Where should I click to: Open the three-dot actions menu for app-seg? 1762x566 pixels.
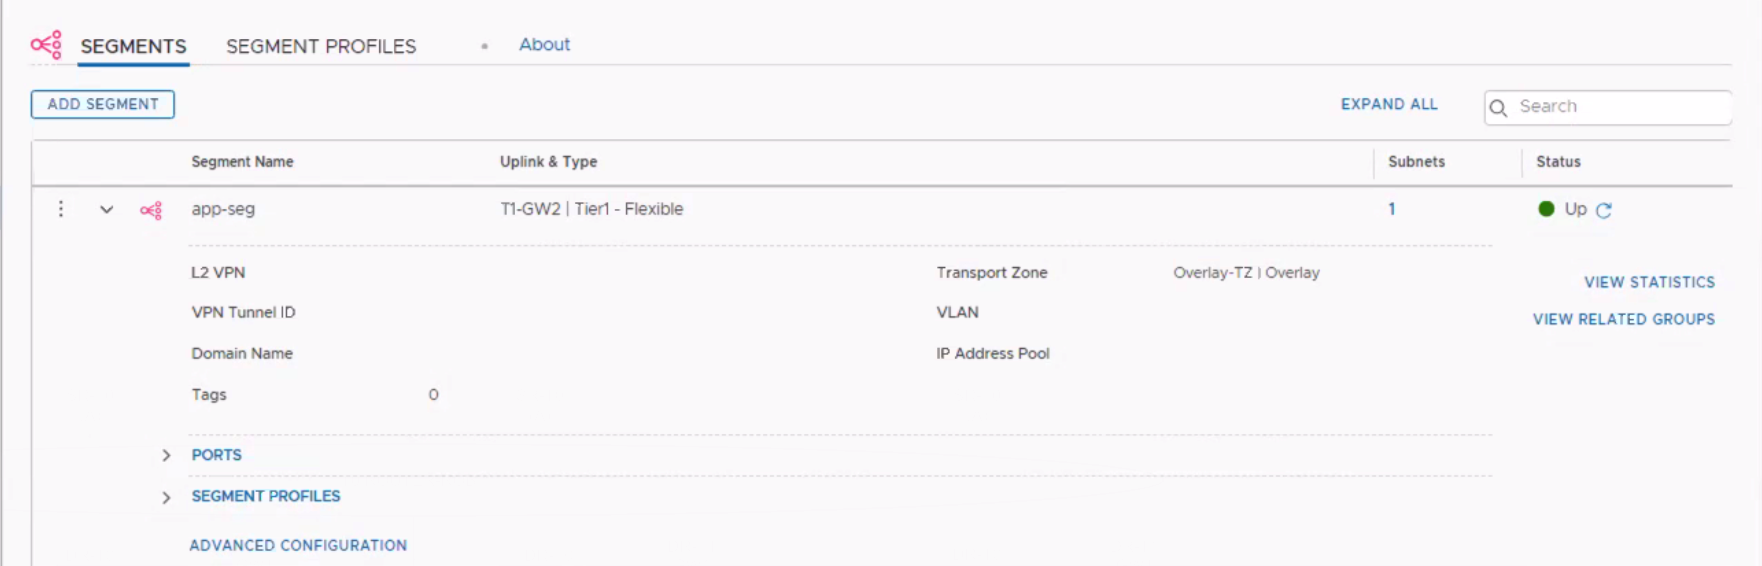pos(61,209)
